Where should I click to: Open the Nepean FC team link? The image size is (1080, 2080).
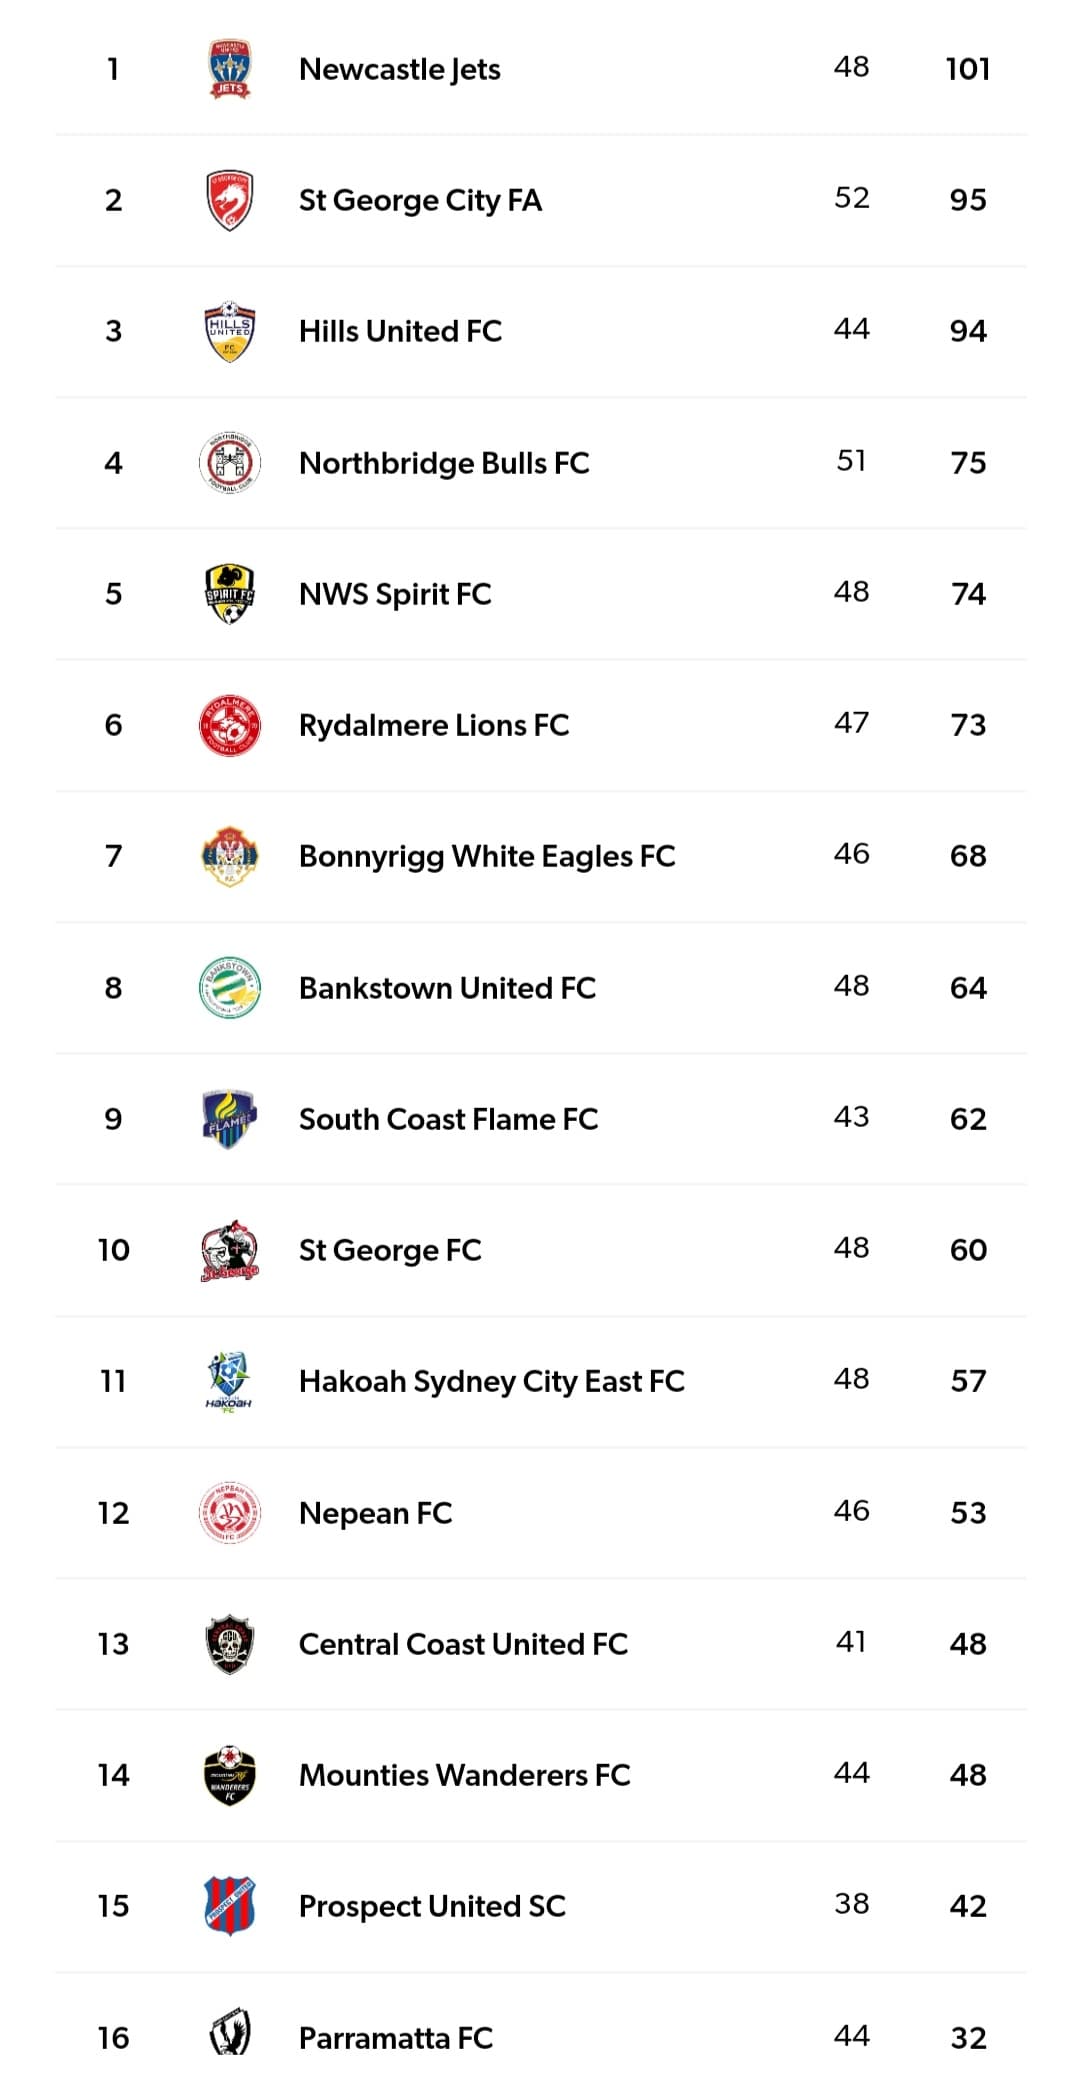click(375, 1513)
